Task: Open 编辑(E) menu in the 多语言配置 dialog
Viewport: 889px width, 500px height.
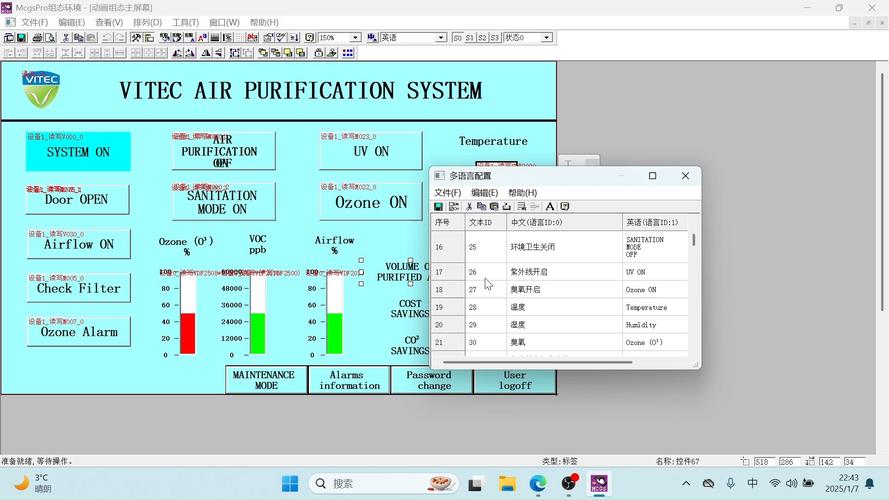Action: tap(484, 193)
